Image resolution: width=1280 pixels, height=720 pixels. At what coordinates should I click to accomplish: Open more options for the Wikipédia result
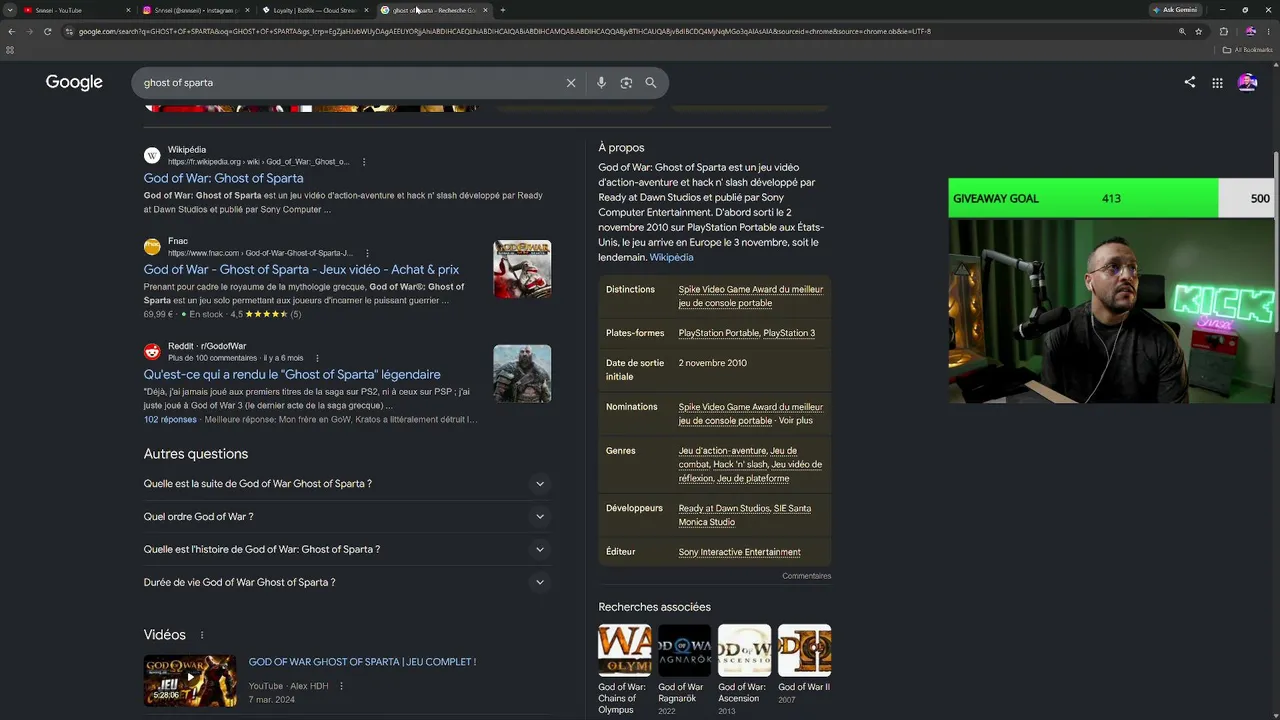(x=364, y=162)
